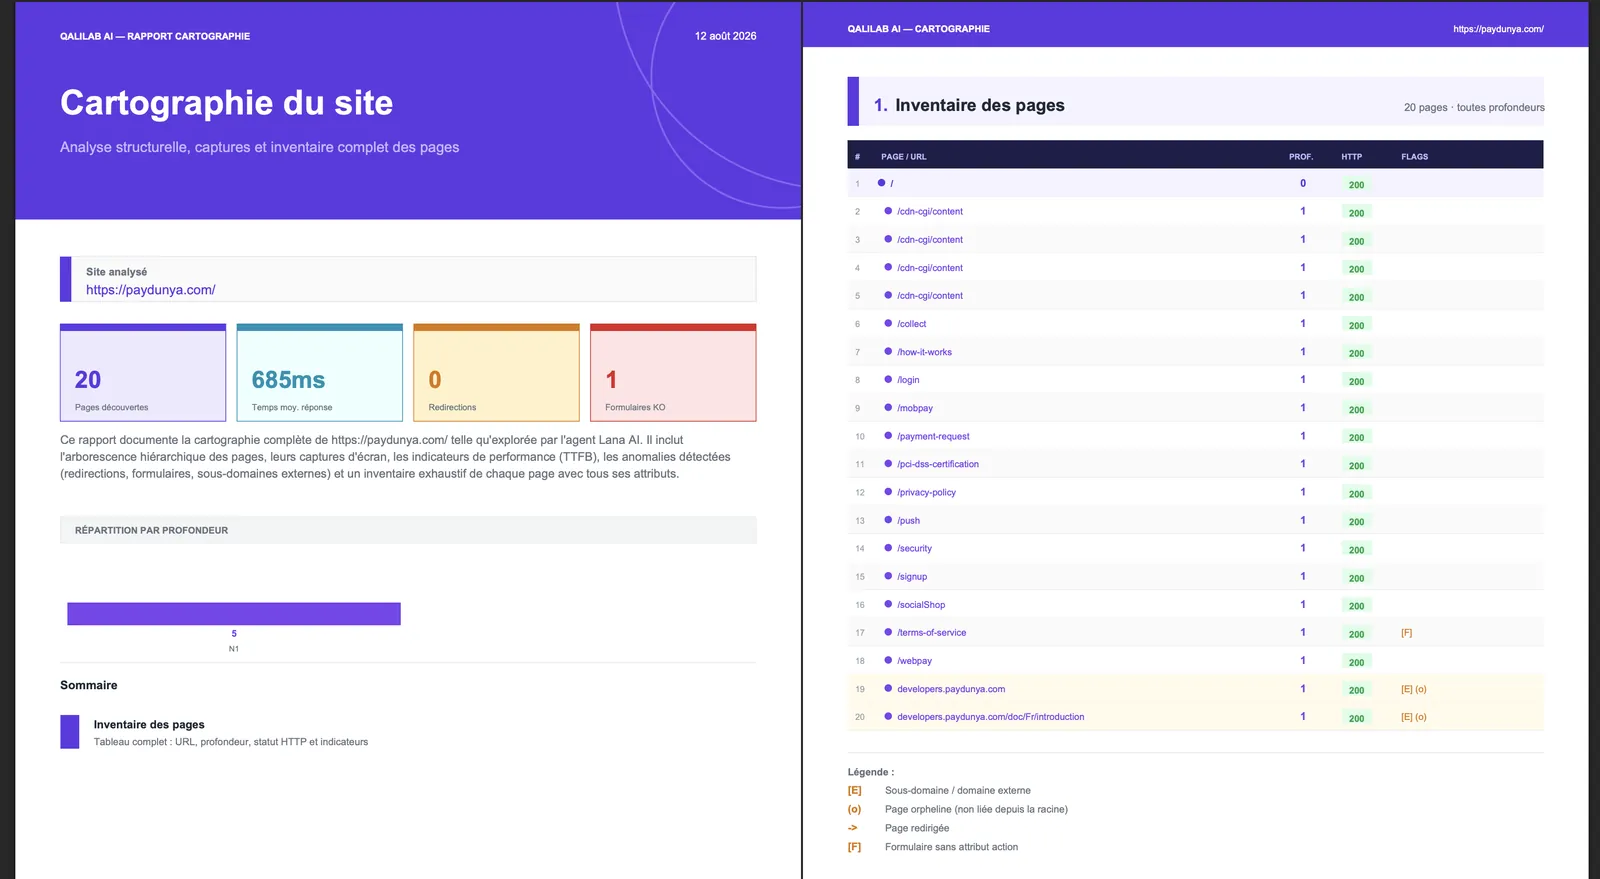
Task: Open the /push page link
Action: coord(908,520)
